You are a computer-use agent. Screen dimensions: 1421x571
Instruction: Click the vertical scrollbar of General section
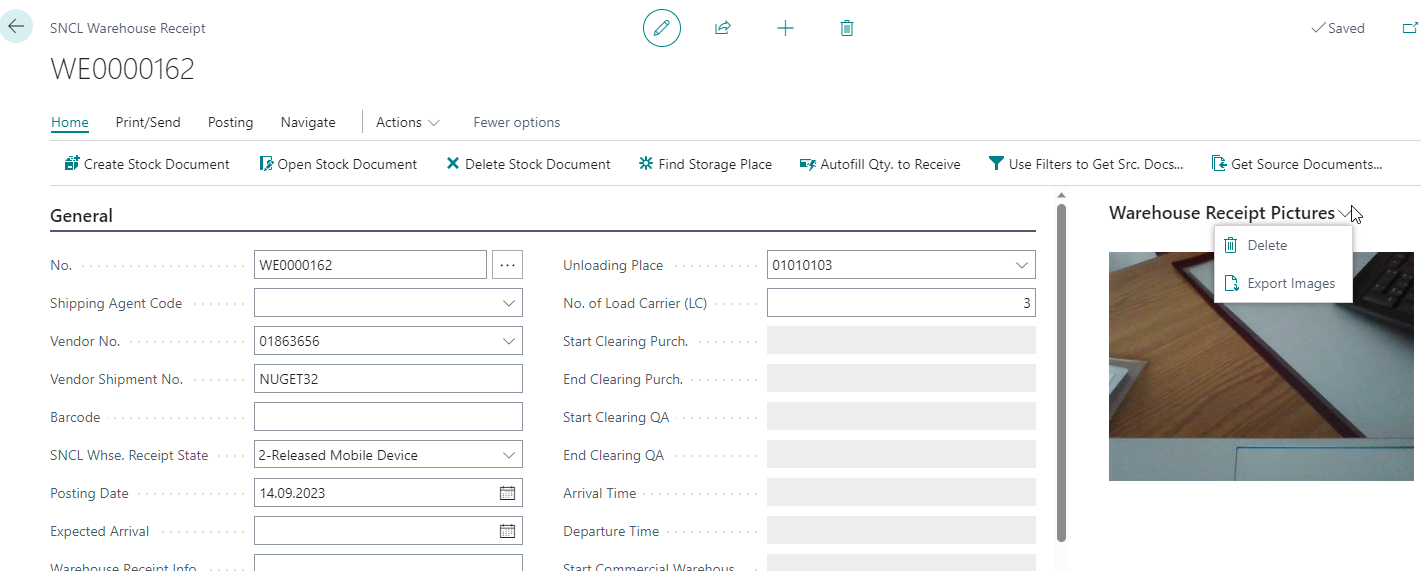[x=1061, y=370]
